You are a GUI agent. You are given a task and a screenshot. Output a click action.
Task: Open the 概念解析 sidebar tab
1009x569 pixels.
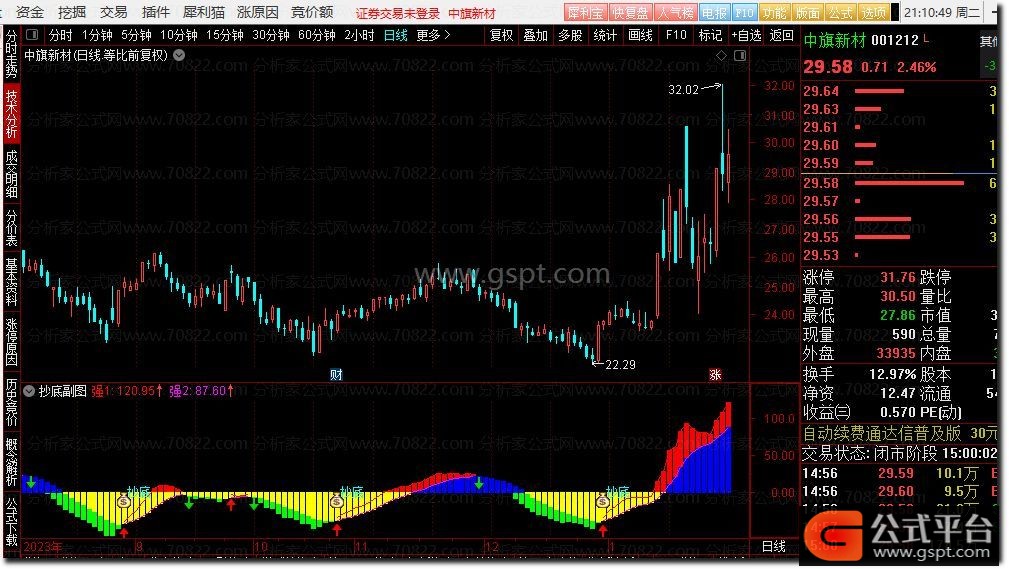click(11, 462)
